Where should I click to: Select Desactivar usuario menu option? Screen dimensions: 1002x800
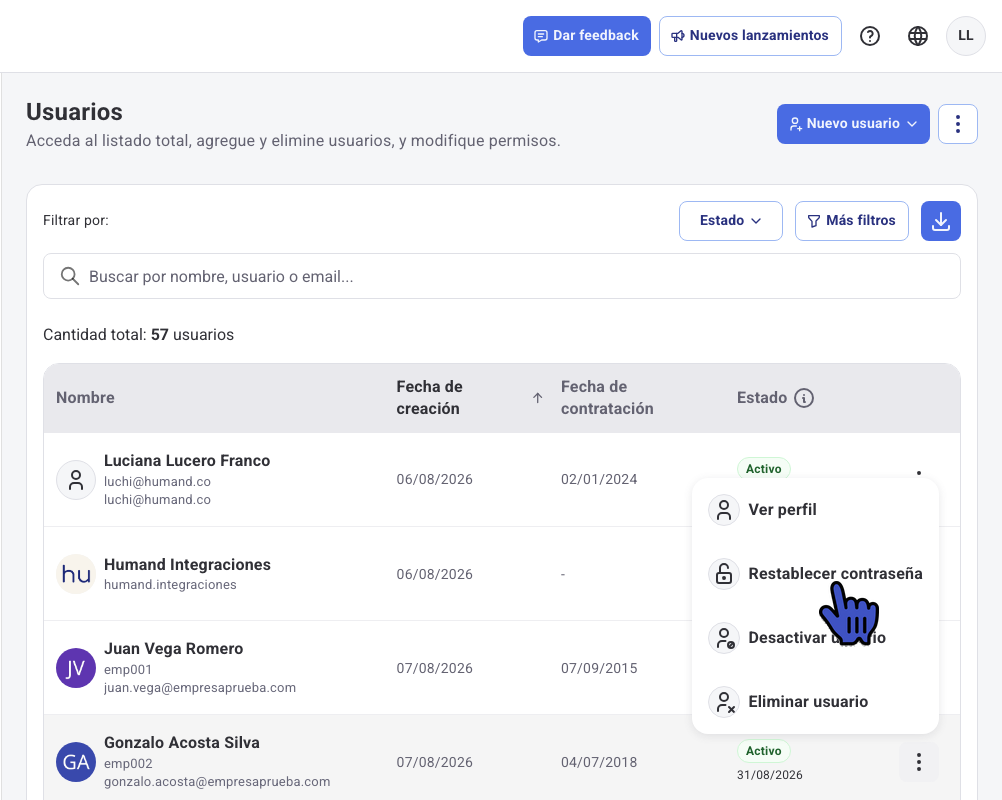(815, 638)
